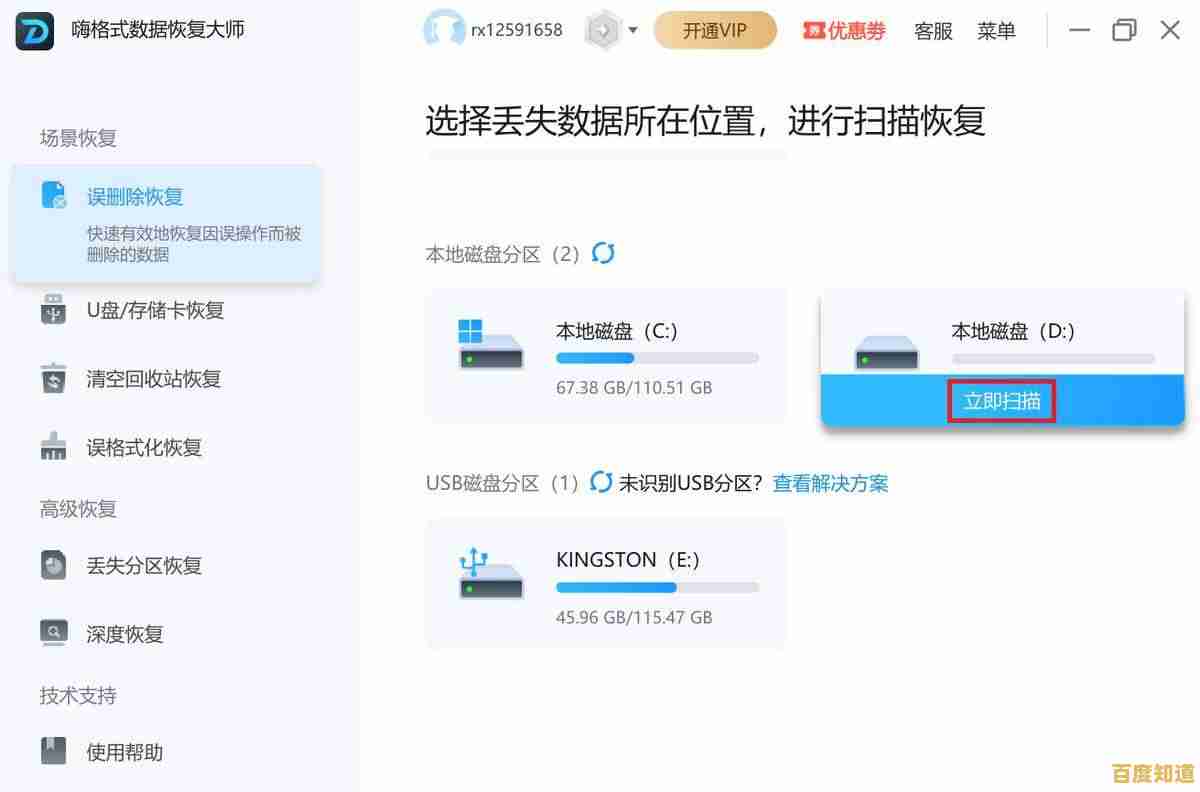Select the 误删除恢复 recovery mode icon
Viewport: 1200px width, 792px height.
(x=54, y=196)
